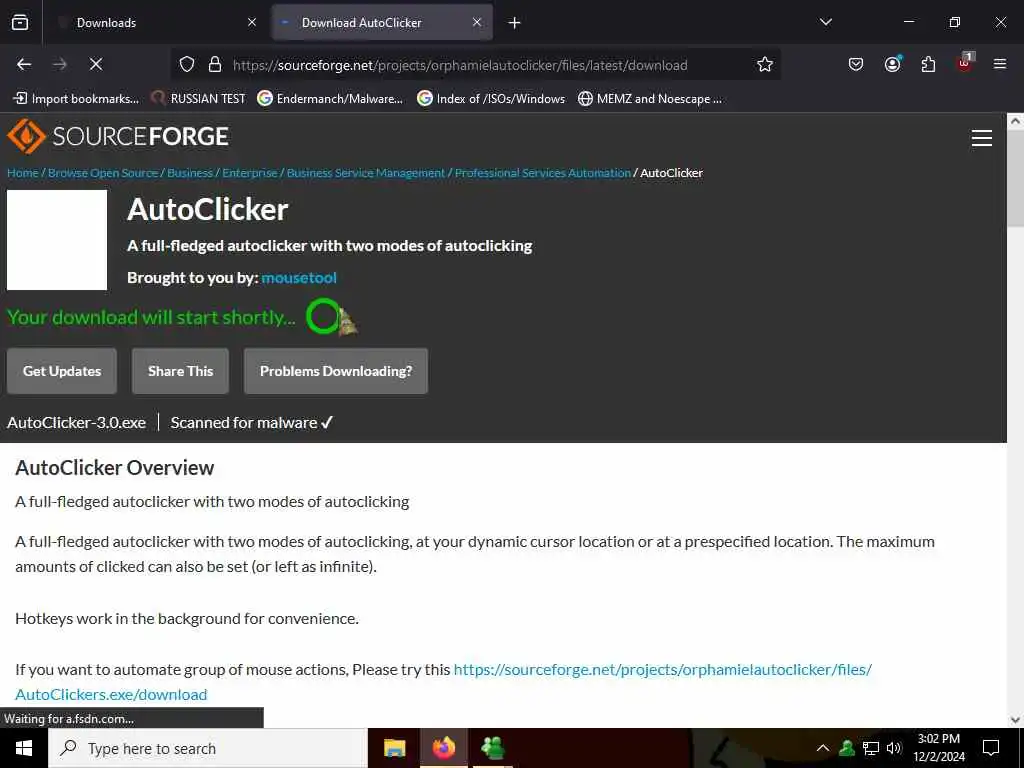Open Professional Services Automation breadcrumb
Screen dimensions: 1024x768
pyautogui.click(x=543, y=173)
